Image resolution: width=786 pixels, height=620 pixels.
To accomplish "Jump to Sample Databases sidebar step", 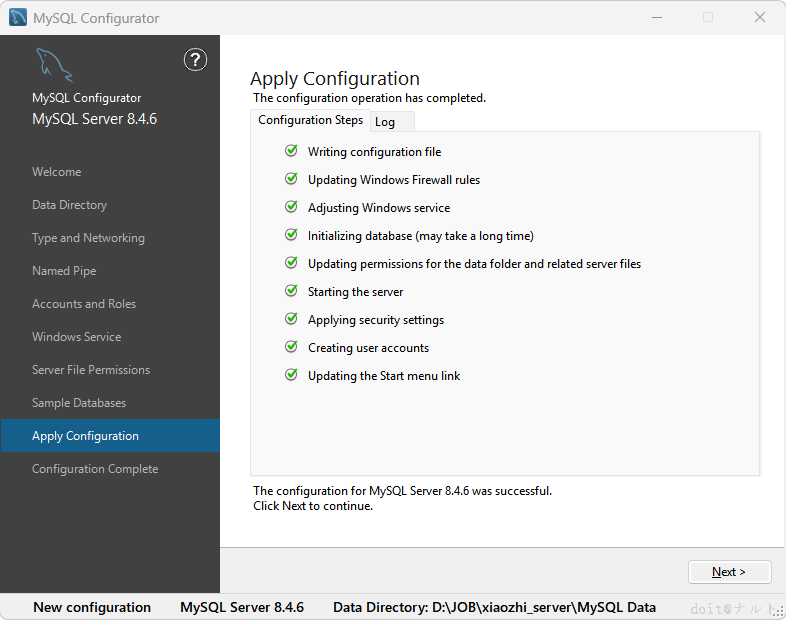I will (79, 403).
